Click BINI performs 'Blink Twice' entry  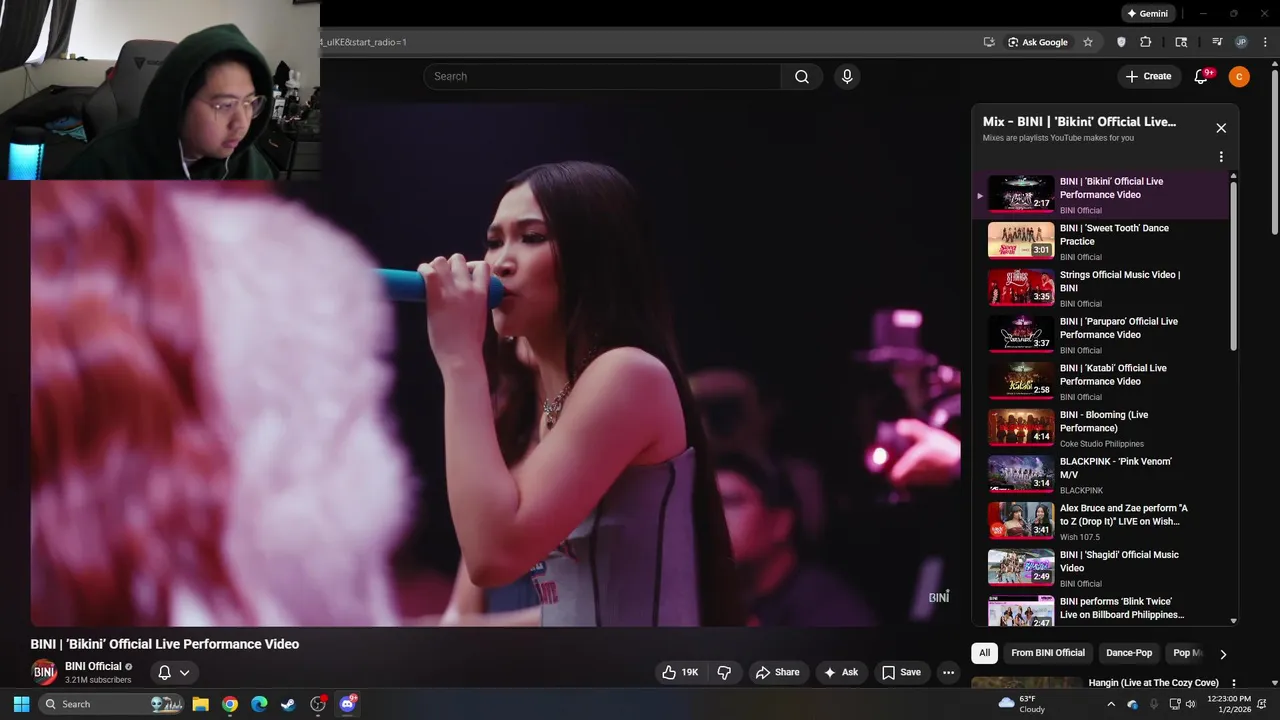pyautogui.click(x=1100, y=612)
